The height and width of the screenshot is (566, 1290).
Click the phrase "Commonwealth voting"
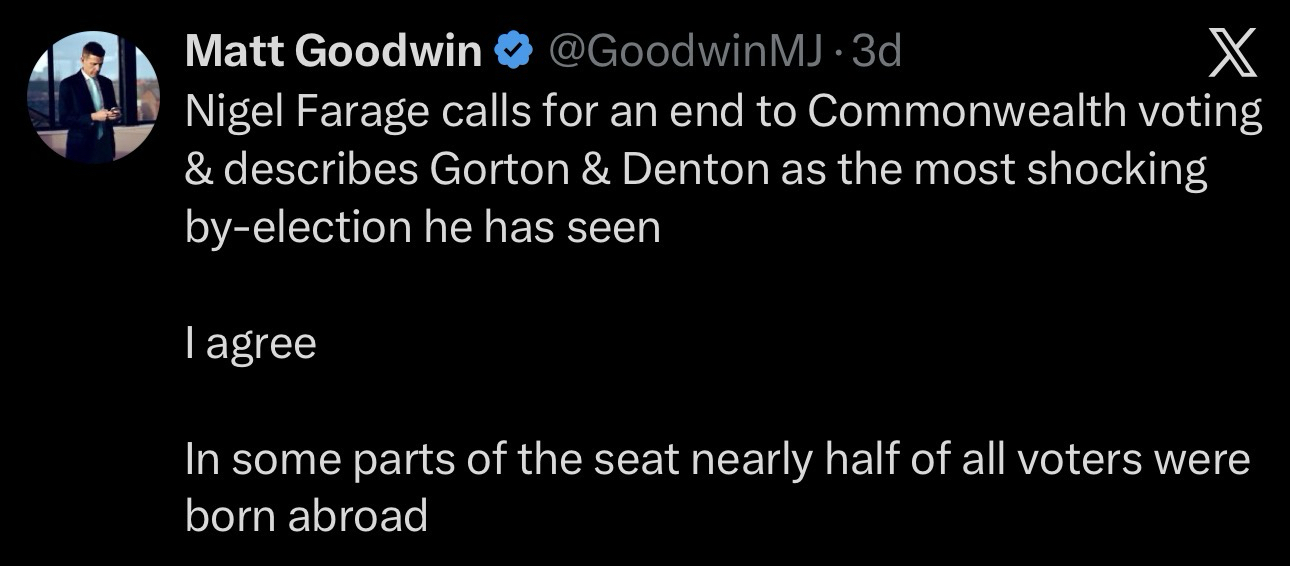click(x=1034, y=112)
